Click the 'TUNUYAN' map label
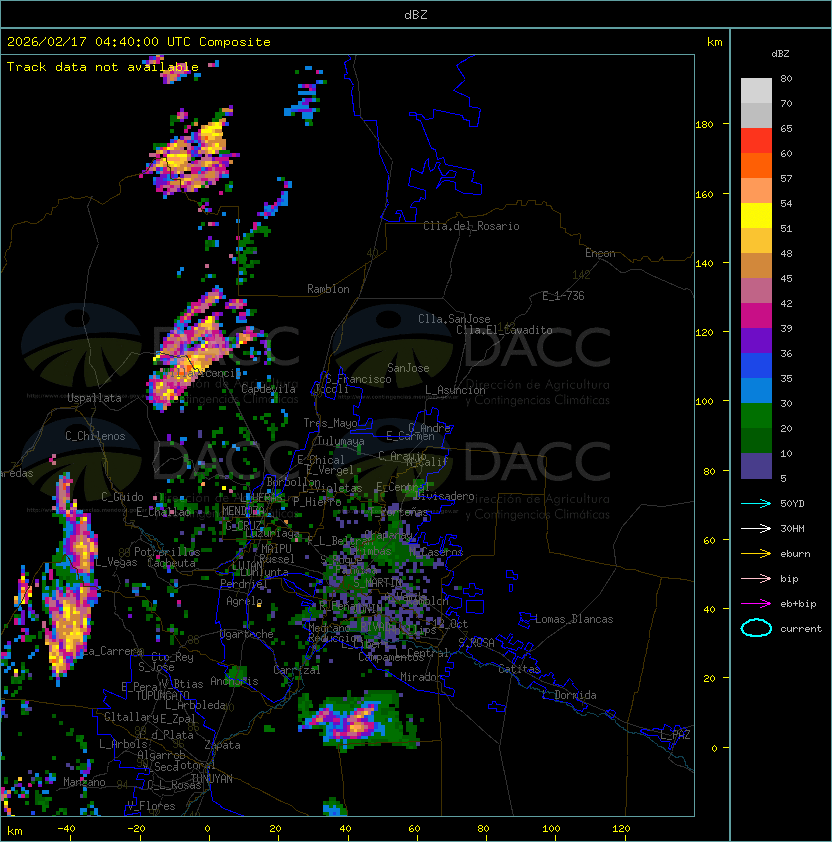This screenshot has width=832, height=842. 212,779
